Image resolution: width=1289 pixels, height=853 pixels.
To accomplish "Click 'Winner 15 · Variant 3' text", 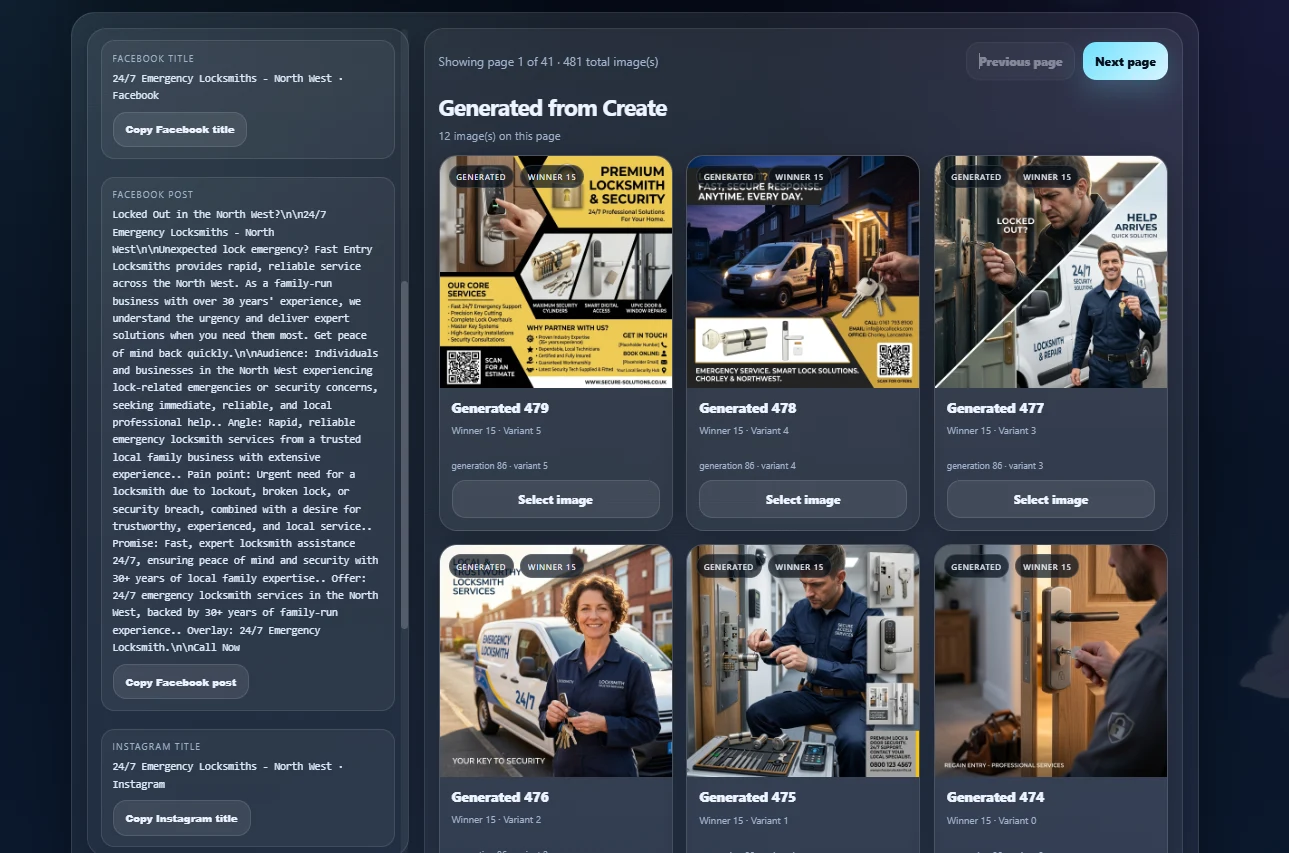I will (x=992, y=431).
